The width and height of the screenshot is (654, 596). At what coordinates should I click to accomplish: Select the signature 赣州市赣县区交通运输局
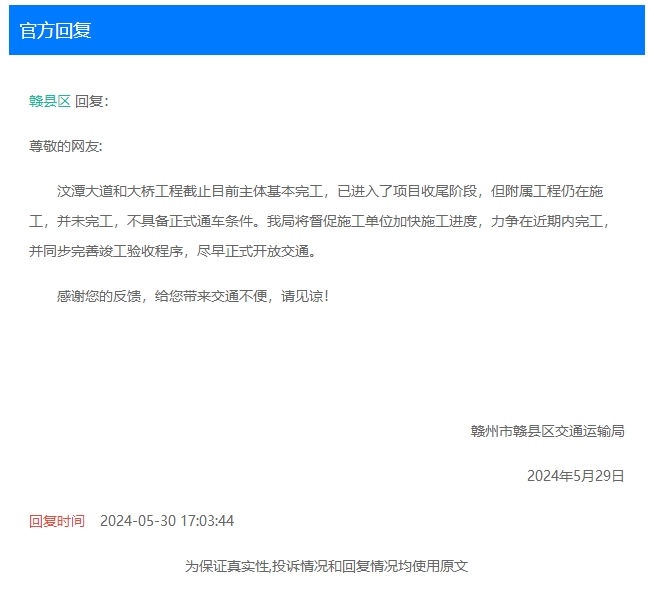pos(548,431)
